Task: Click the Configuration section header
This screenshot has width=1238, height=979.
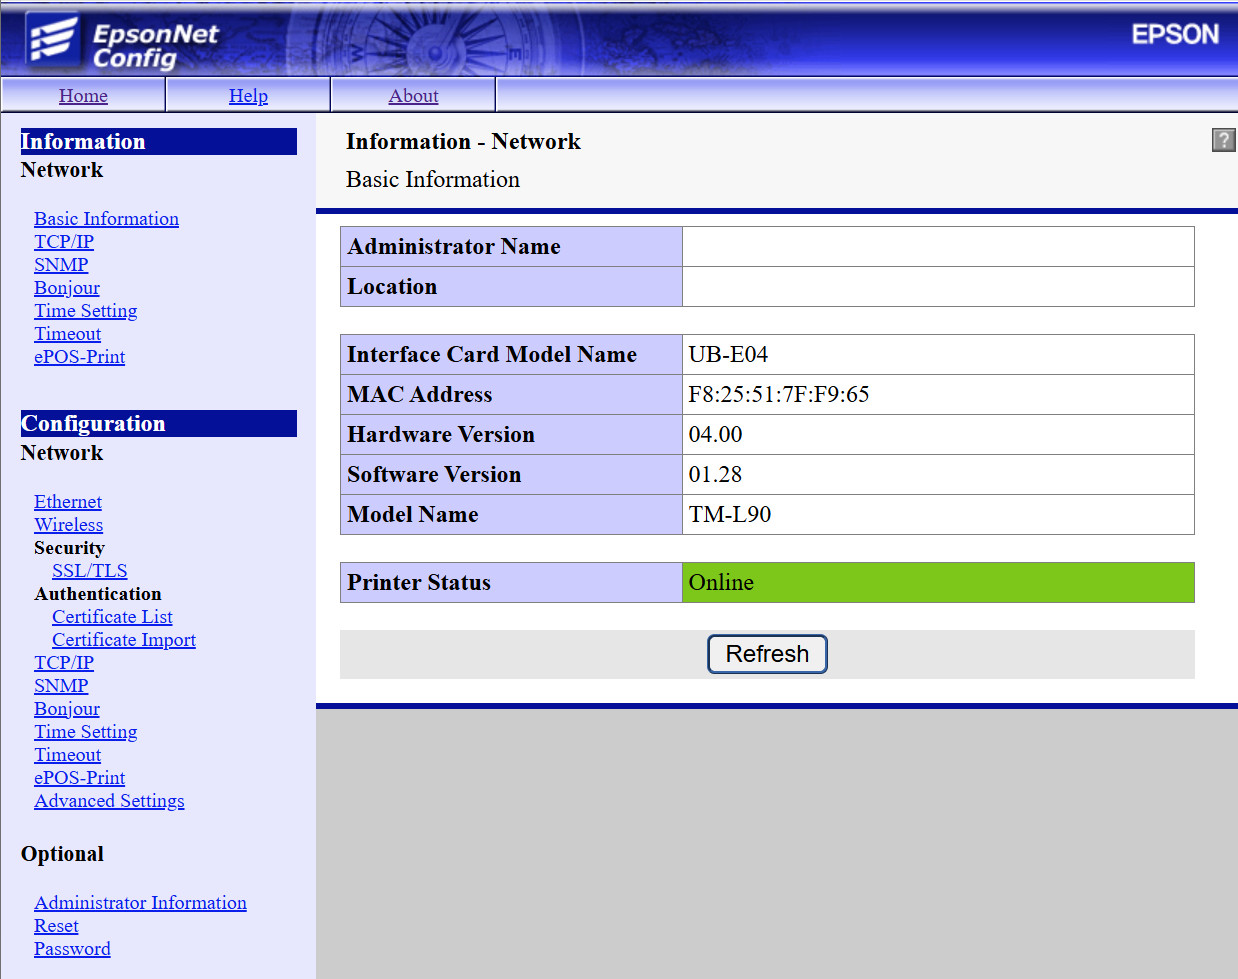Action: (159, 424)
